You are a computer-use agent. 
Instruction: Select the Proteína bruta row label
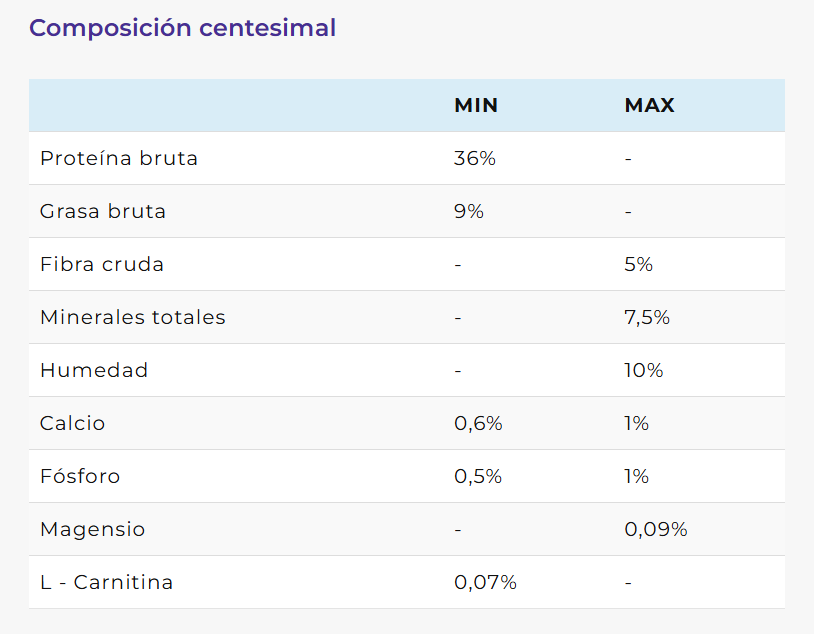point(119,158)
